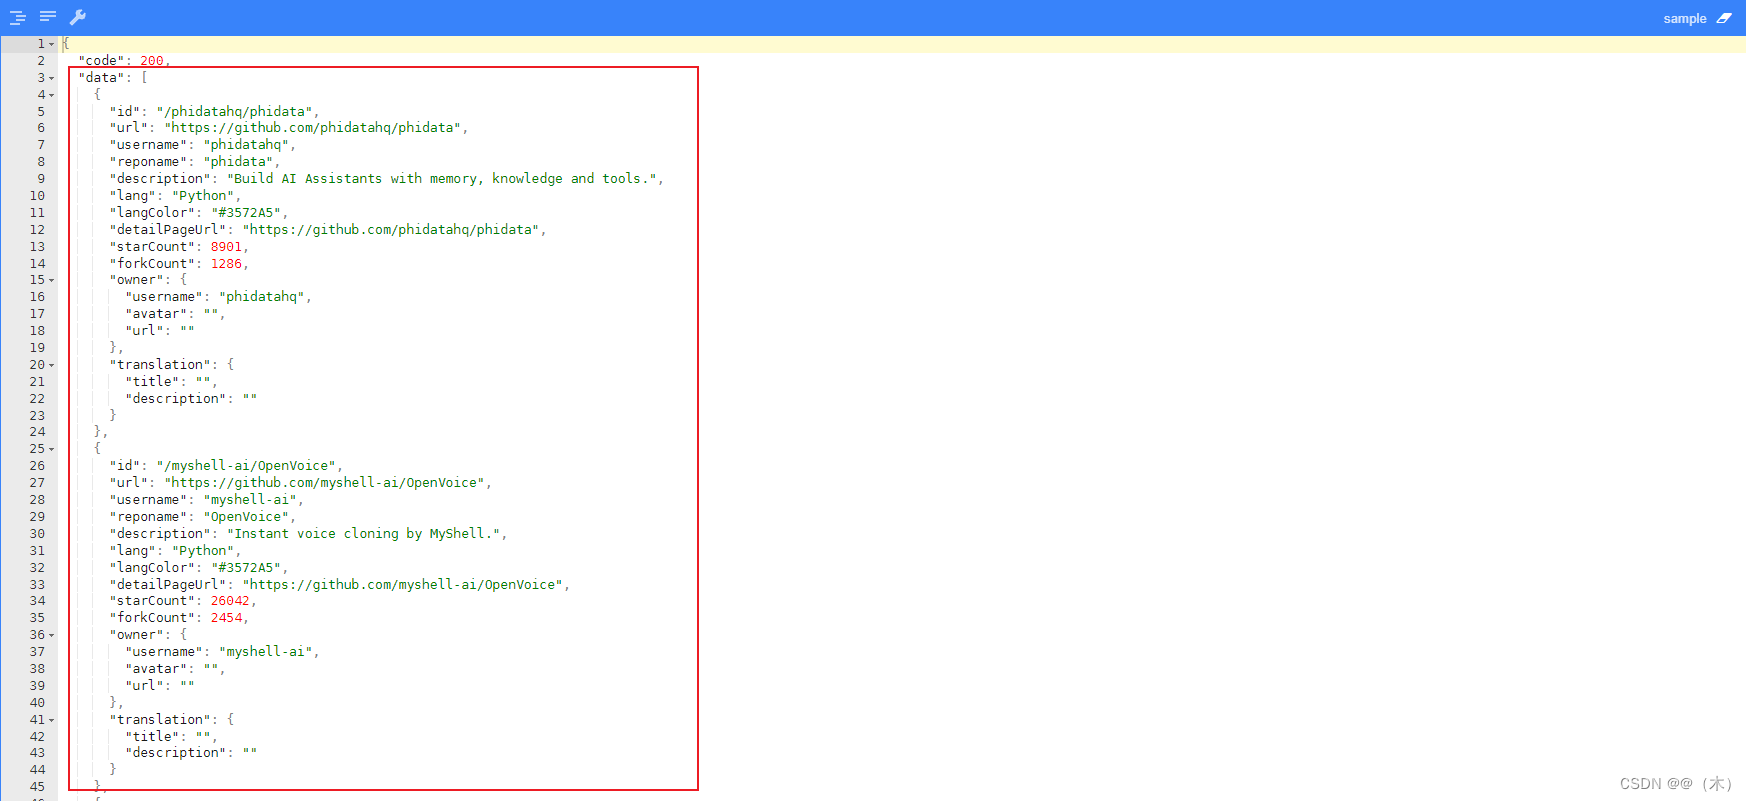Collapse the root object at line 1
The height and width of the screenshot is (801, 1746).
point(52,44)
